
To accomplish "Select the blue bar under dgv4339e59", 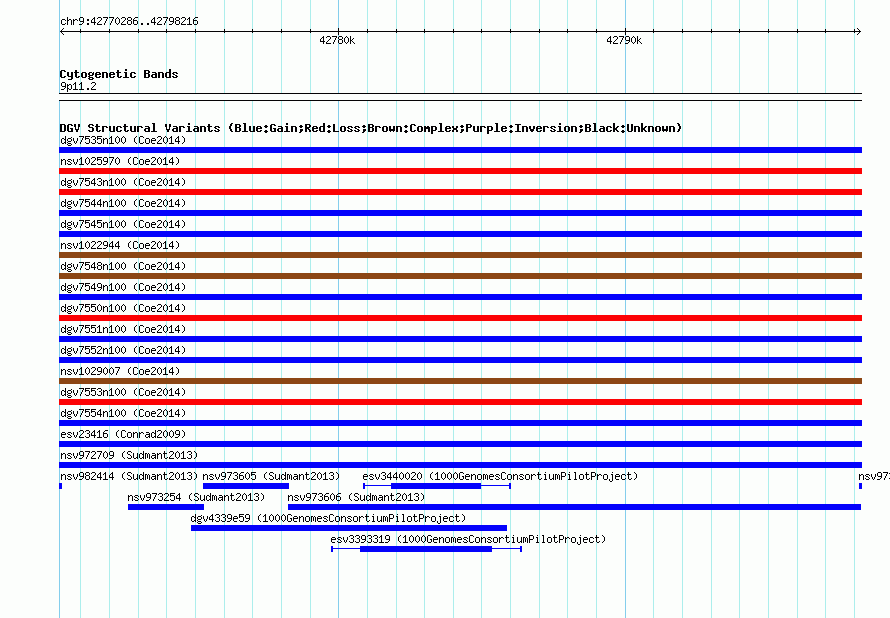I will 349,528.
